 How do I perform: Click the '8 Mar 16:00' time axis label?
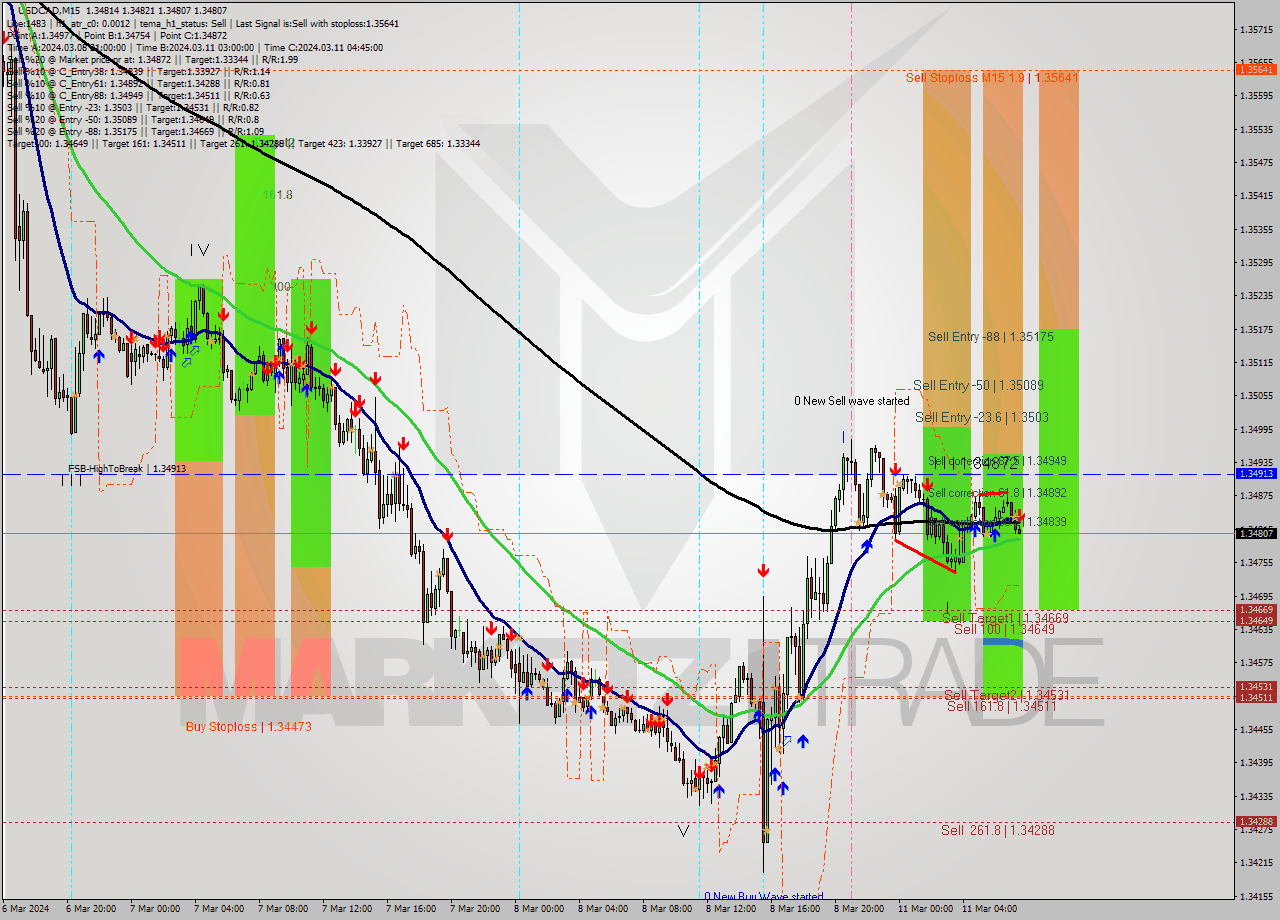(x=795, y=909)
